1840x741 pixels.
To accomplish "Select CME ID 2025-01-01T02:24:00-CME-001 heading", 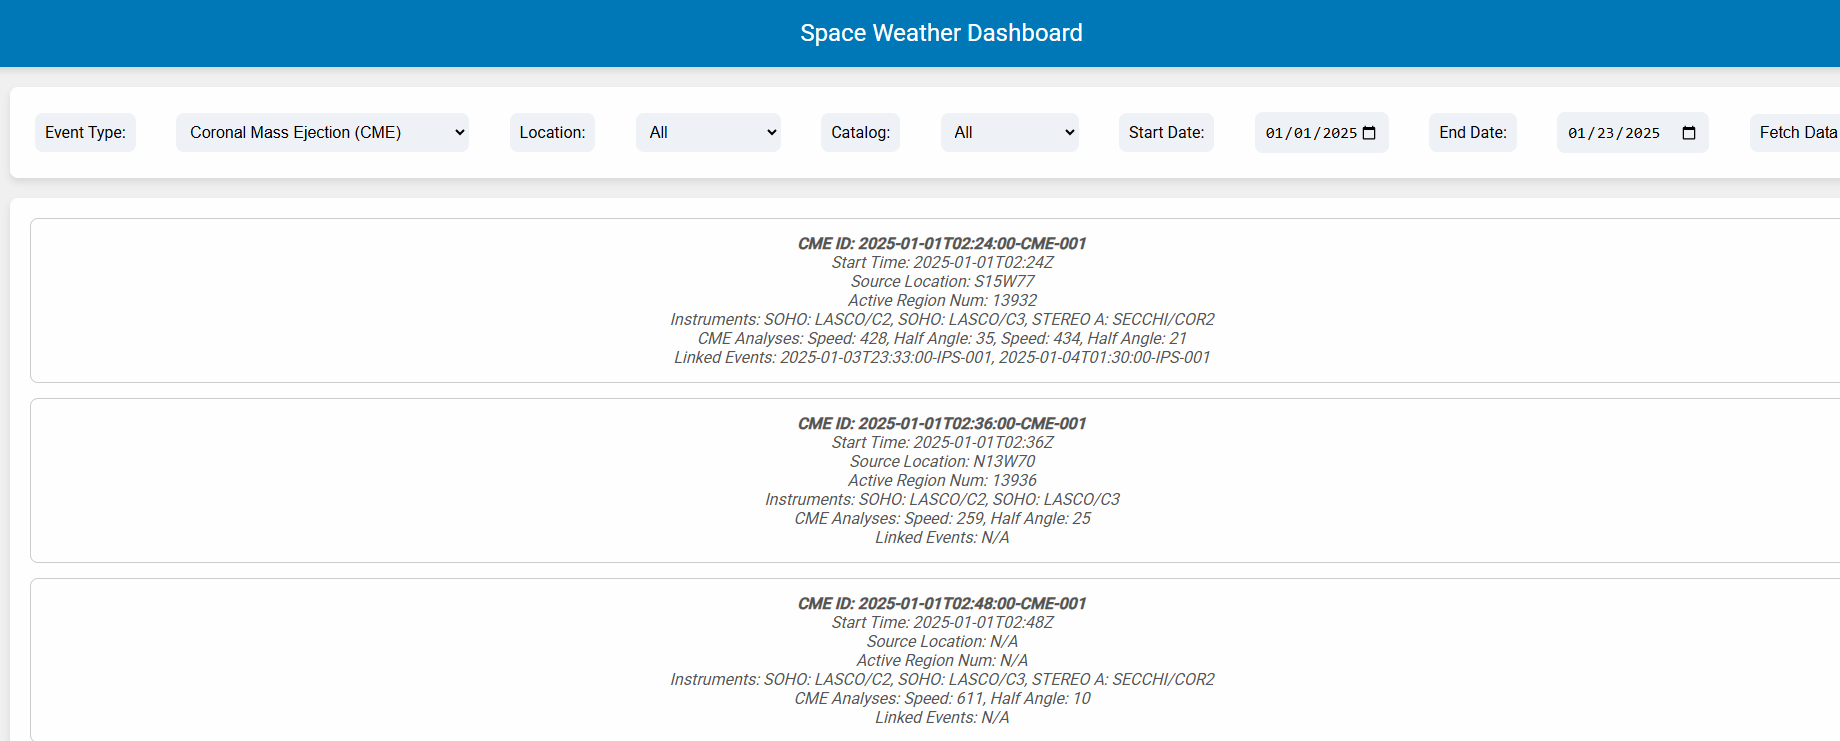I will (942, 243).
